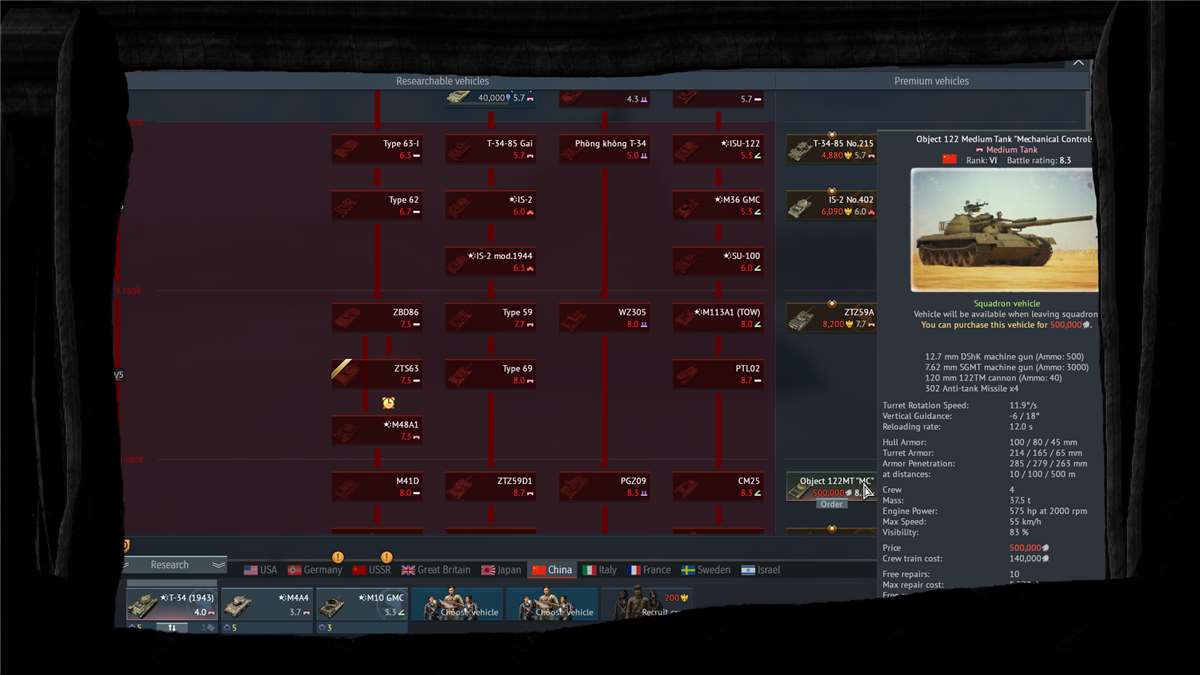Select the ISU-122 vehicle card

719,149
